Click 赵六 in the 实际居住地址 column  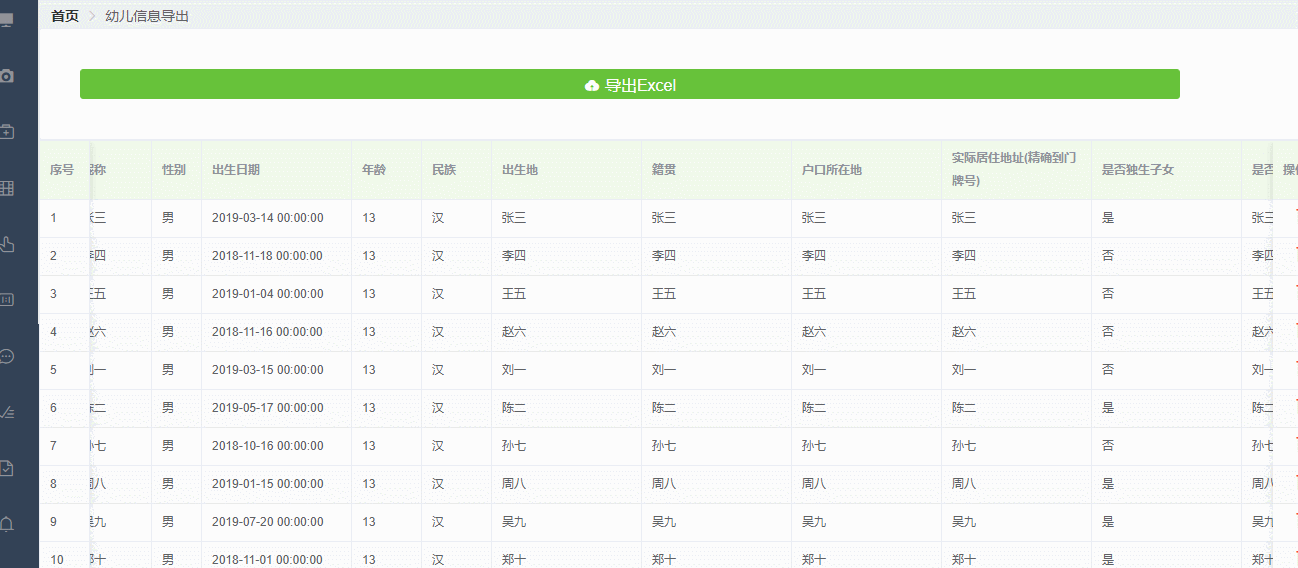(x=964, y=332)
